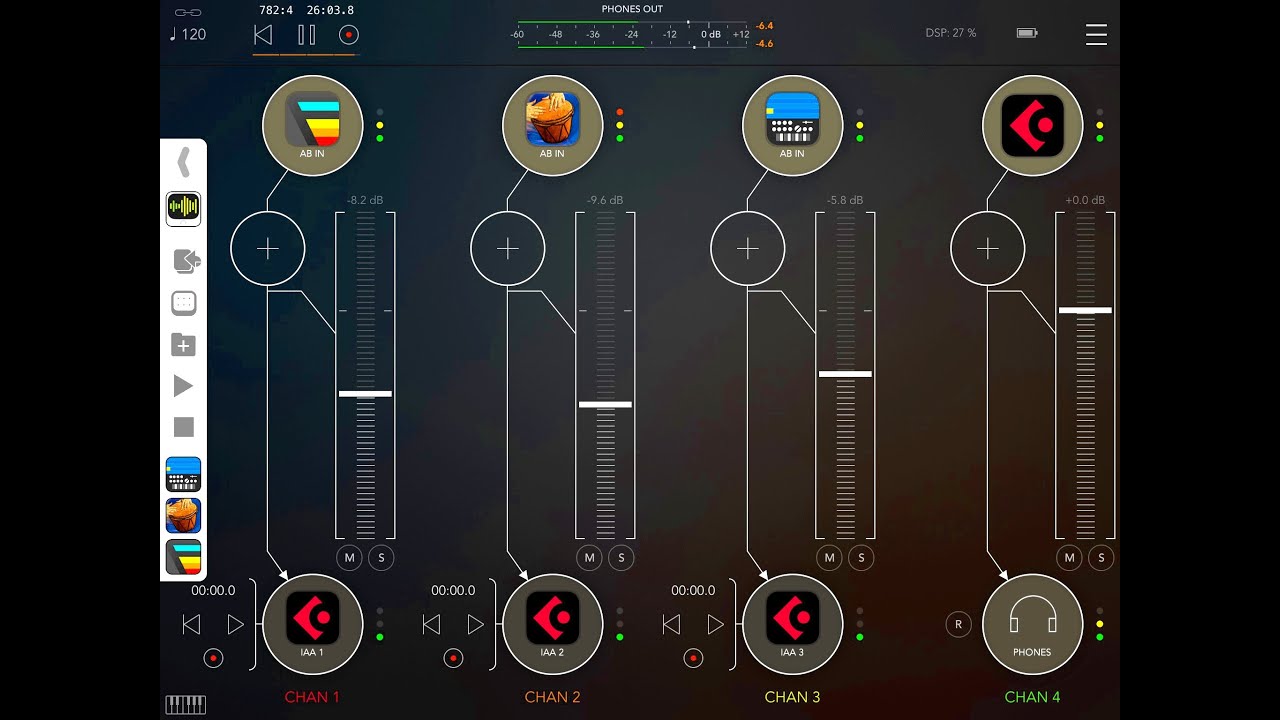Toggle the link sync icon
1280x720 pixels.
(187, 12)
